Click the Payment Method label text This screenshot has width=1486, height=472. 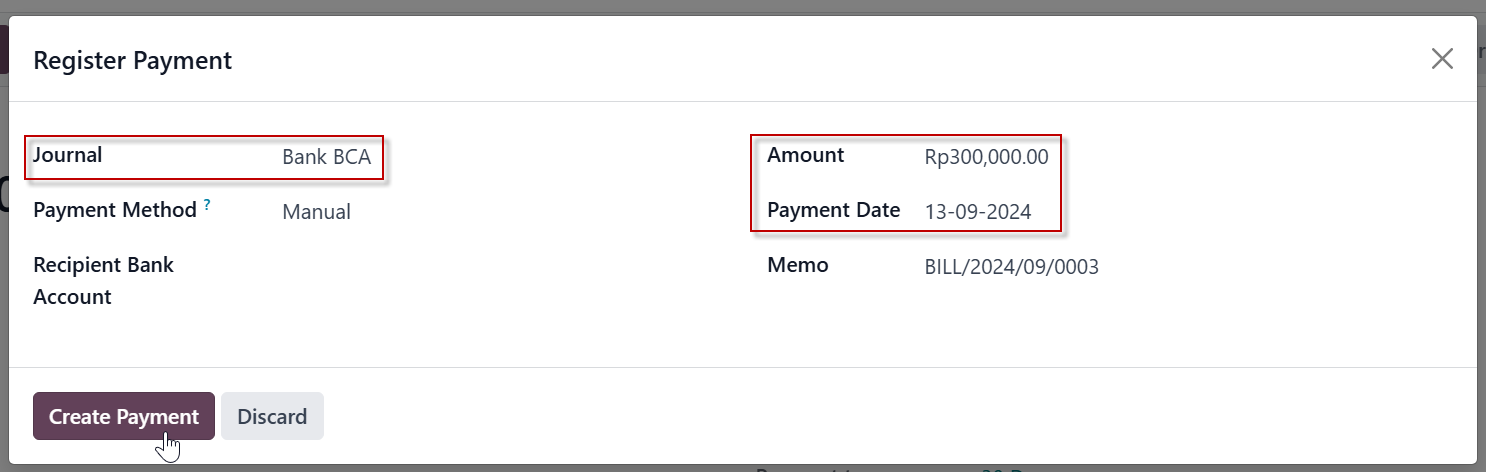click(115, 210)
